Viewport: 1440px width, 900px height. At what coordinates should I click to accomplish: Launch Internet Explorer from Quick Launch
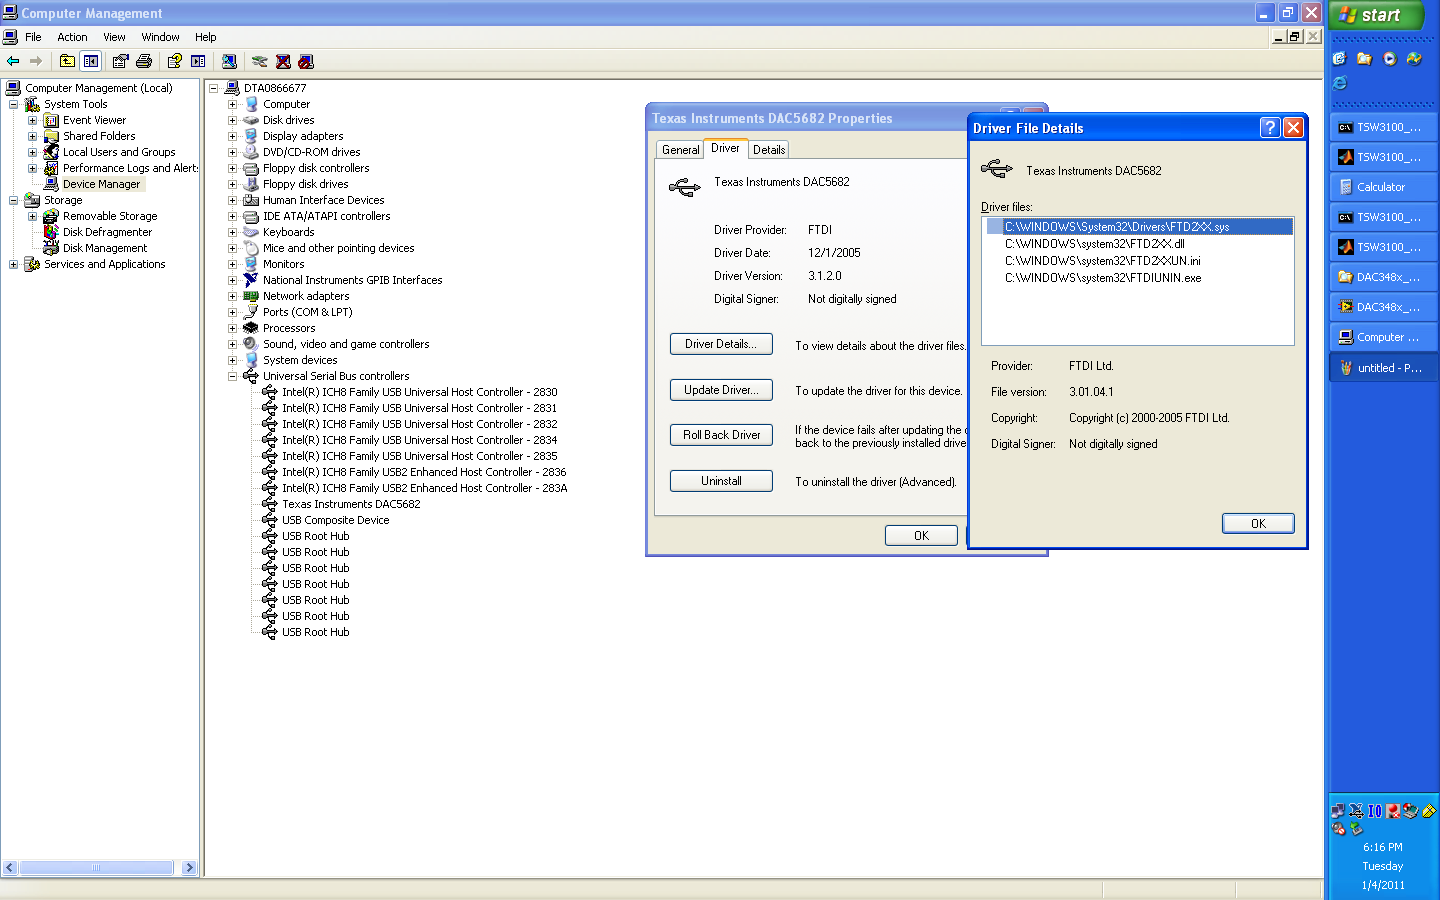pyautogui.click(x=1340, y=83)
